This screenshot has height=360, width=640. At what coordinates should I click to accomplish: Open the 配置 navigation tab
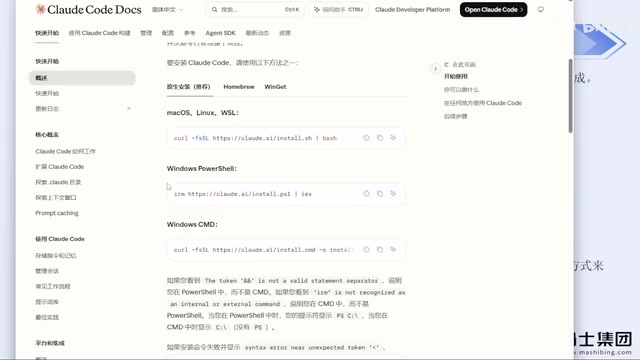[x=168, y=33]
